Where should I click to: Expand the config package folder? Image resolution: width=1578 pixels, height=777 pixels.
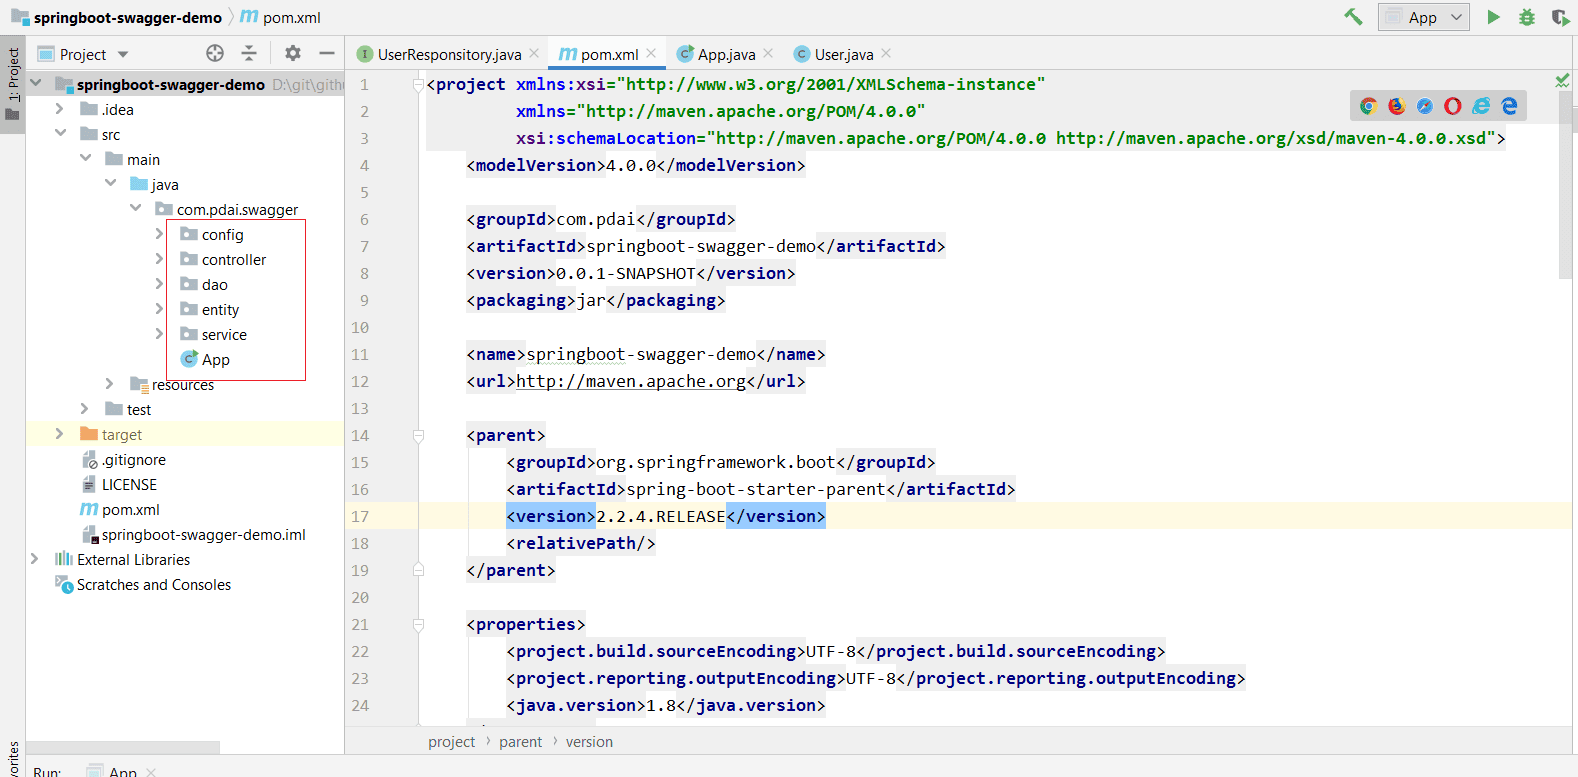pos(159,234)
